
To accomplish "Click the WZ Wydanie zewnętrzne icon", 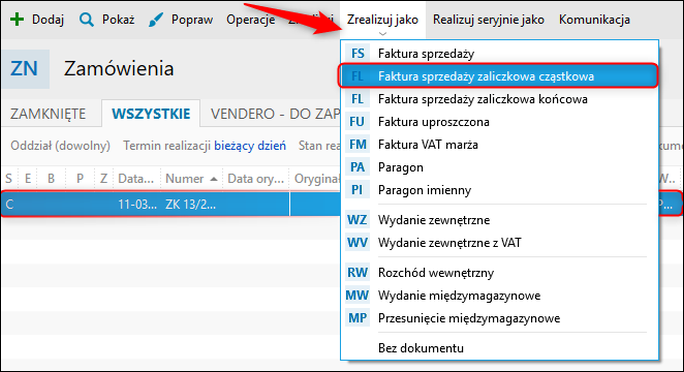I will point(358,220).
